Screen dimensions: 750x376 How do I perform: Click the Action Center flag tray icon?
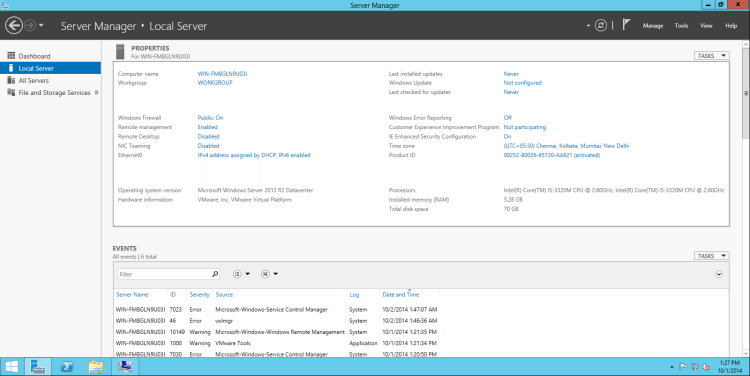pos(683,367)
